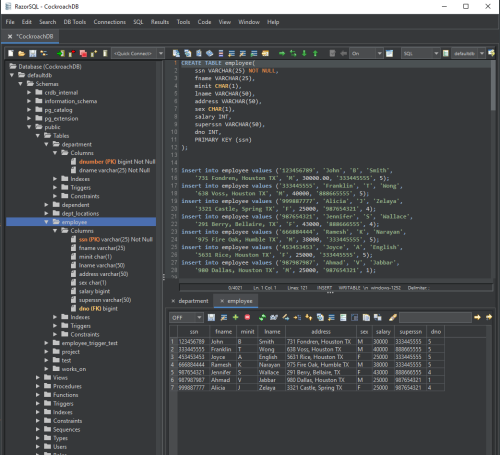Screen dimensions: 500x455
Task: Click the SQL editor vertical scrollbar
Action: 493,86
